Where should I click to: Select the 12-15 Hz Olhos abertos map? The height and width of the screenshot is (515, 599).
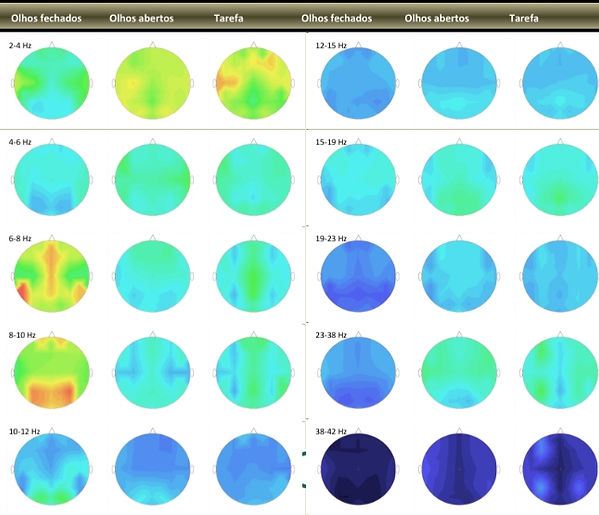(x=459, y=83)
